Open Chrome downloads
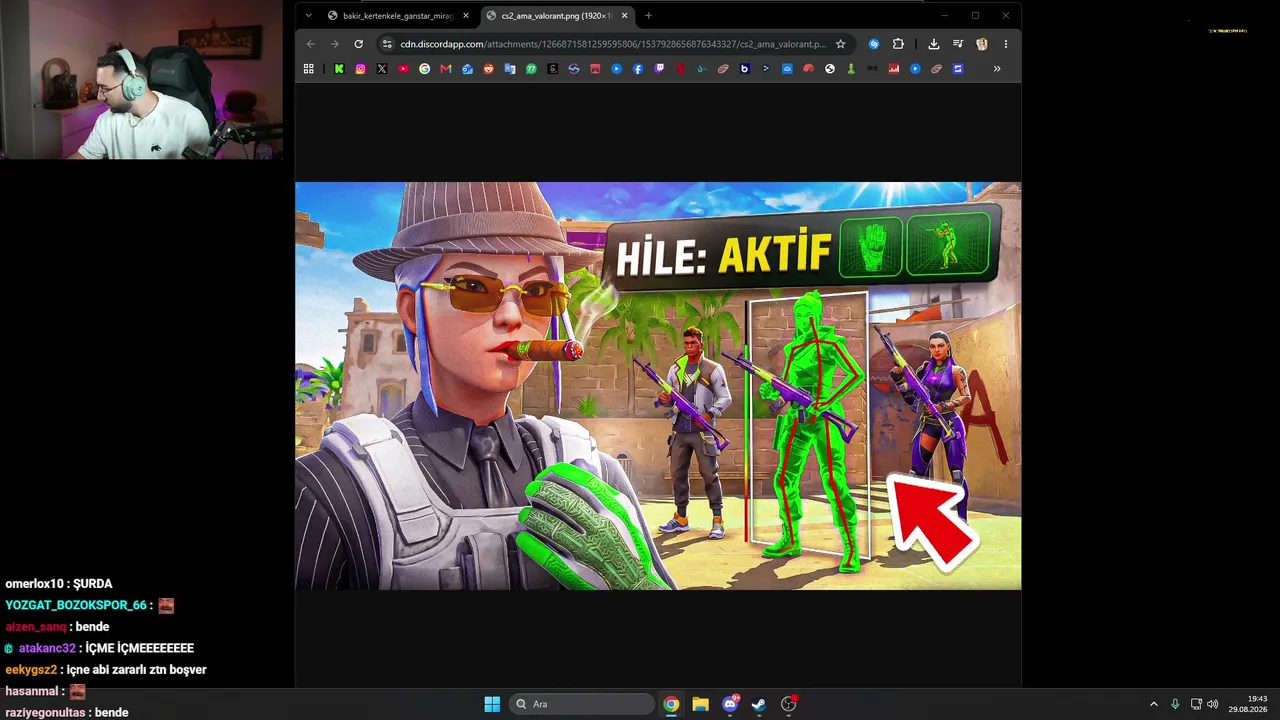 point(933,44)
